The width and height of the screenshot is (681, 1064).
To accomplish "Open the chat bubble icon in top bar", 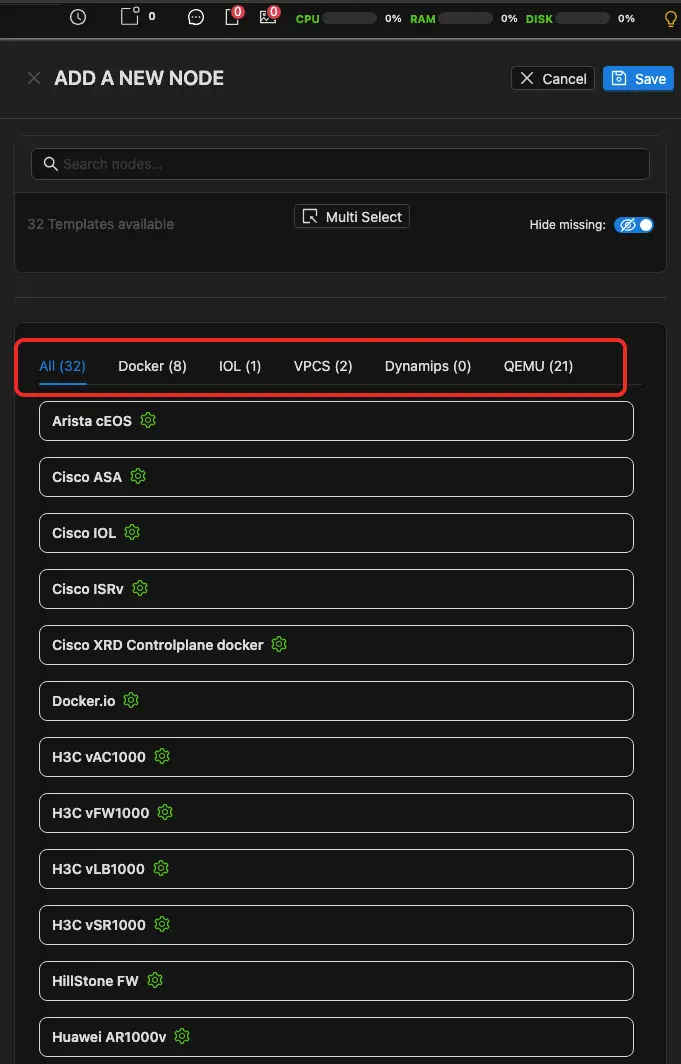I will click(x=196, y=18).
